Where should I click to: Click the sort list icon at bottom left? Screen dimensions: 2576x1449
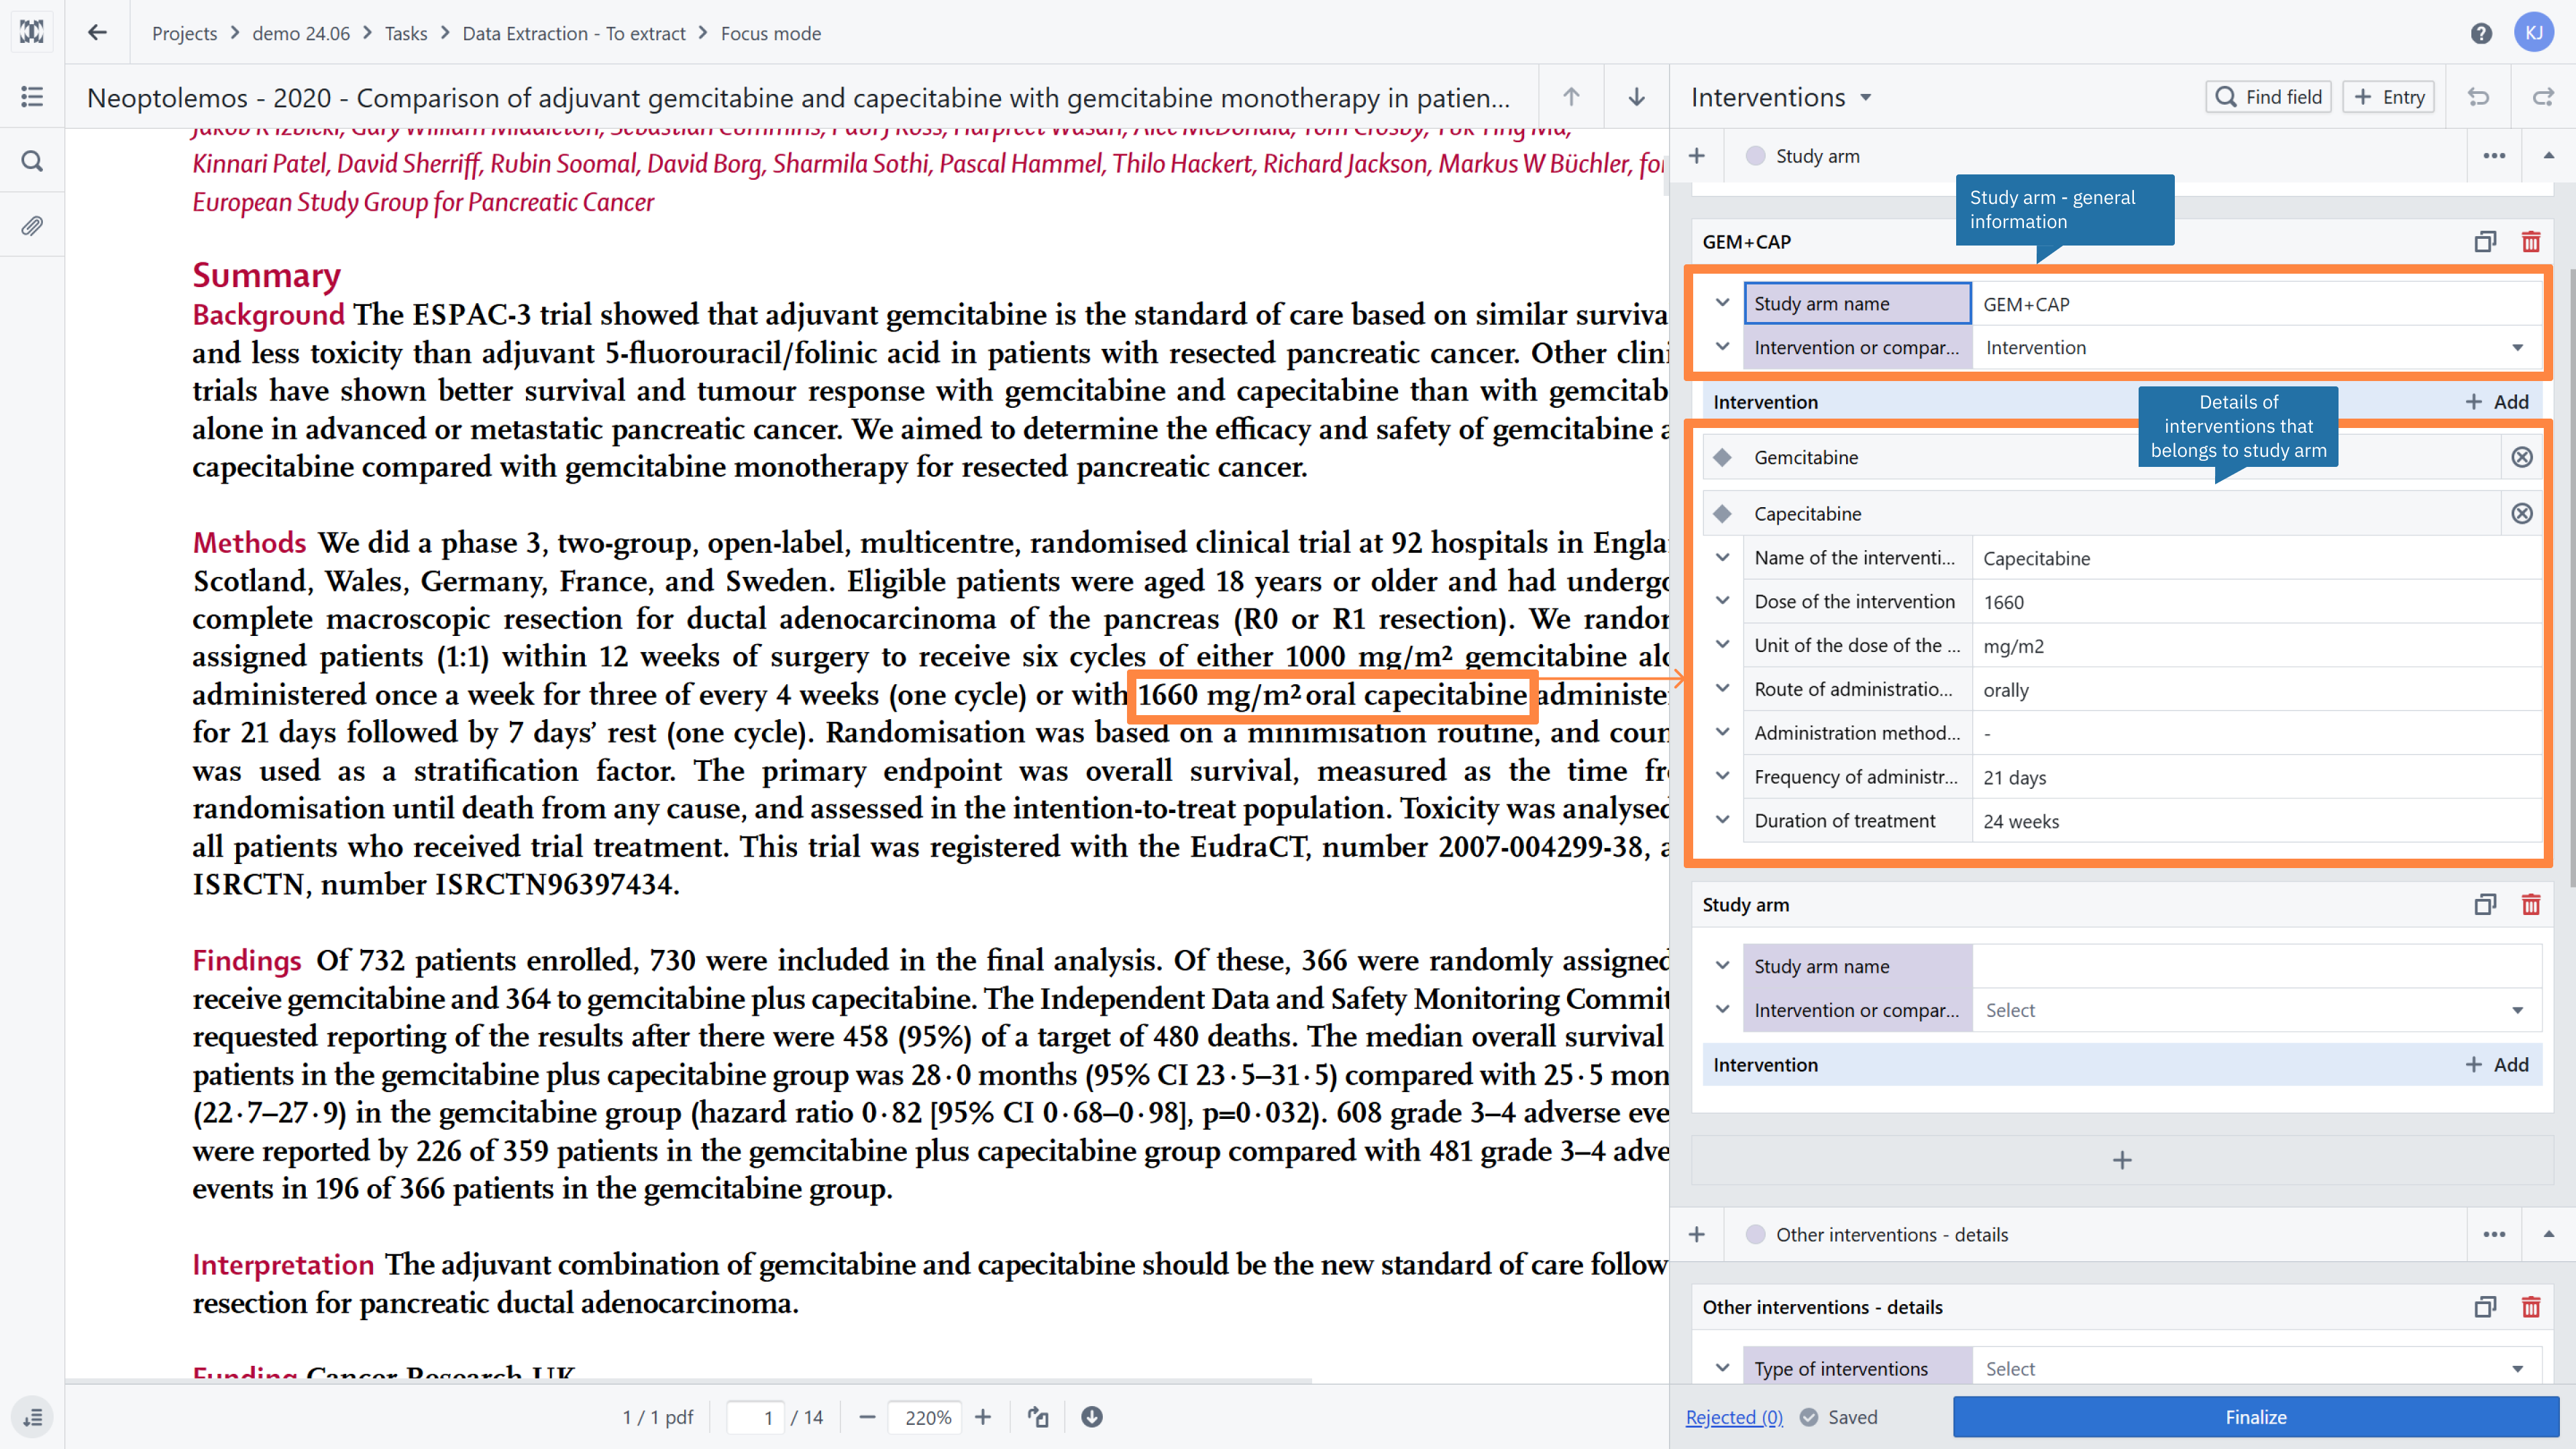click(32, 1417)
